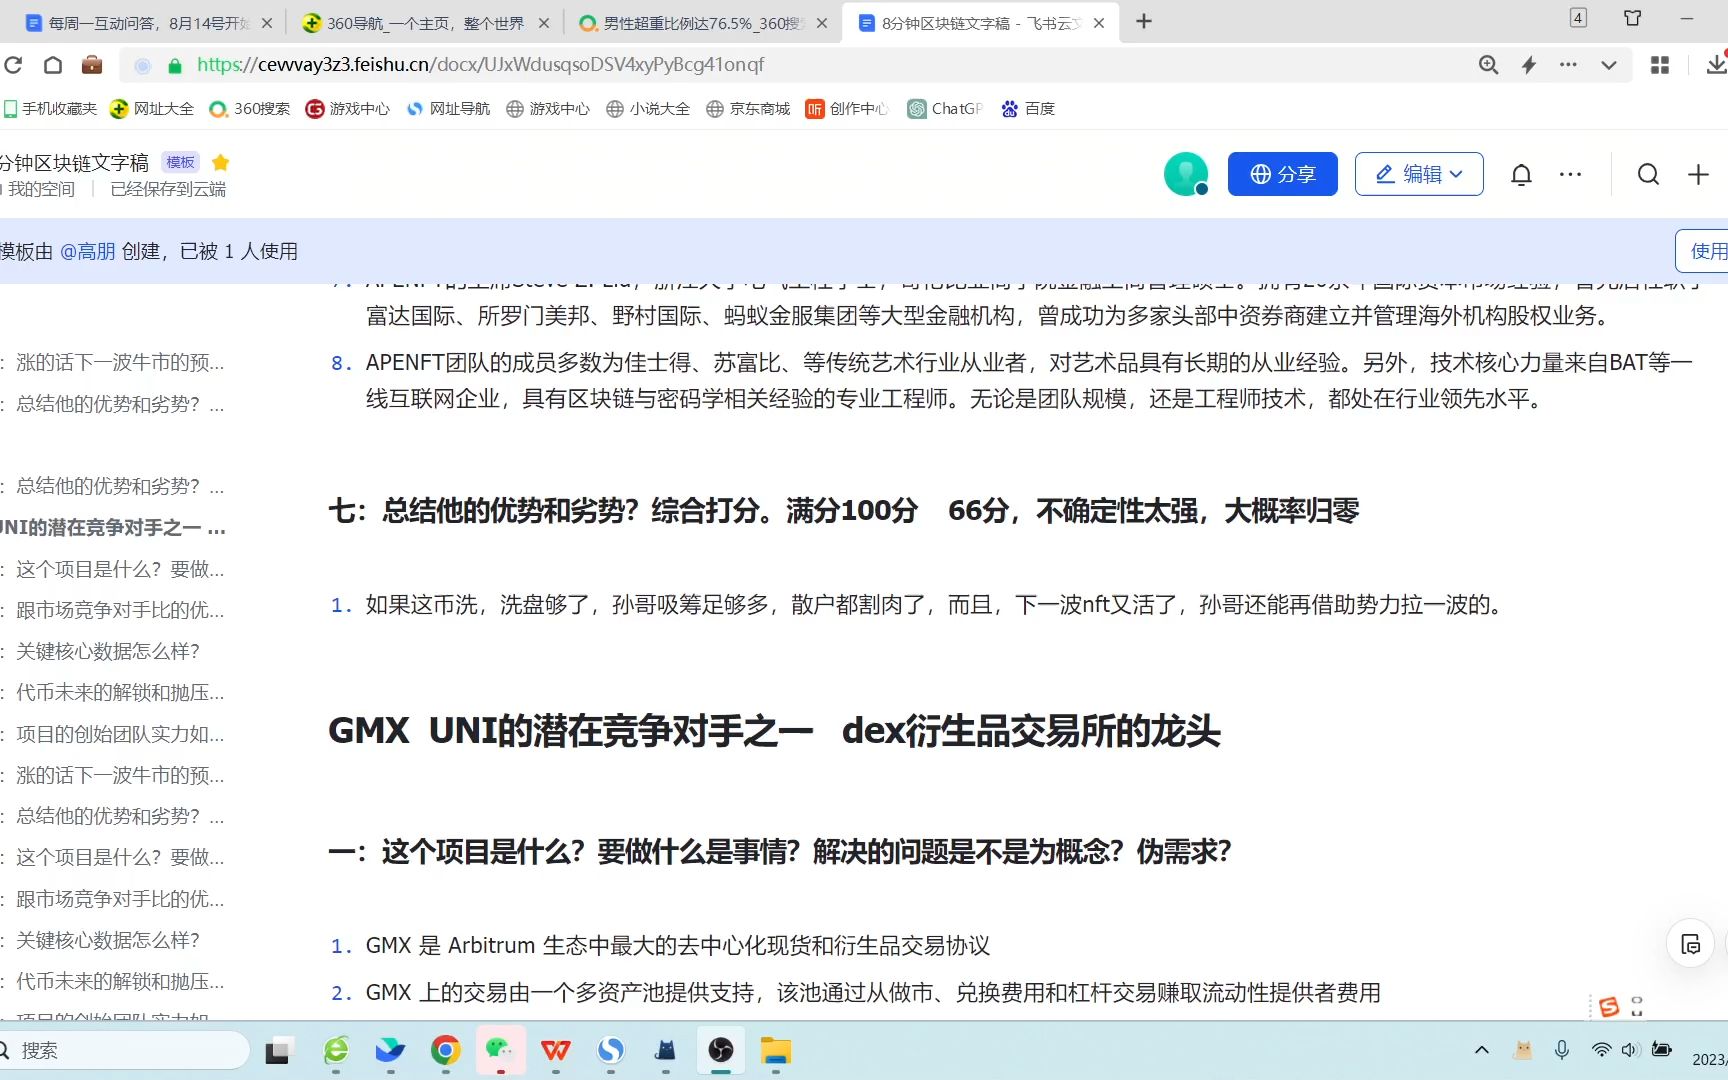Screen dimensions: 1728x1080
Task: Open the 创作中心 bookmark
Action: click(x=847, y=108)
